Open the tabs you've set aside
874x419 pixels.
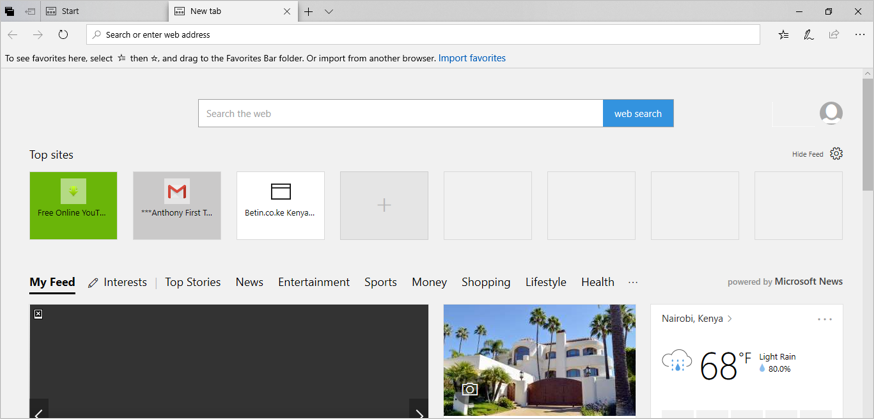tap(9, 12)
